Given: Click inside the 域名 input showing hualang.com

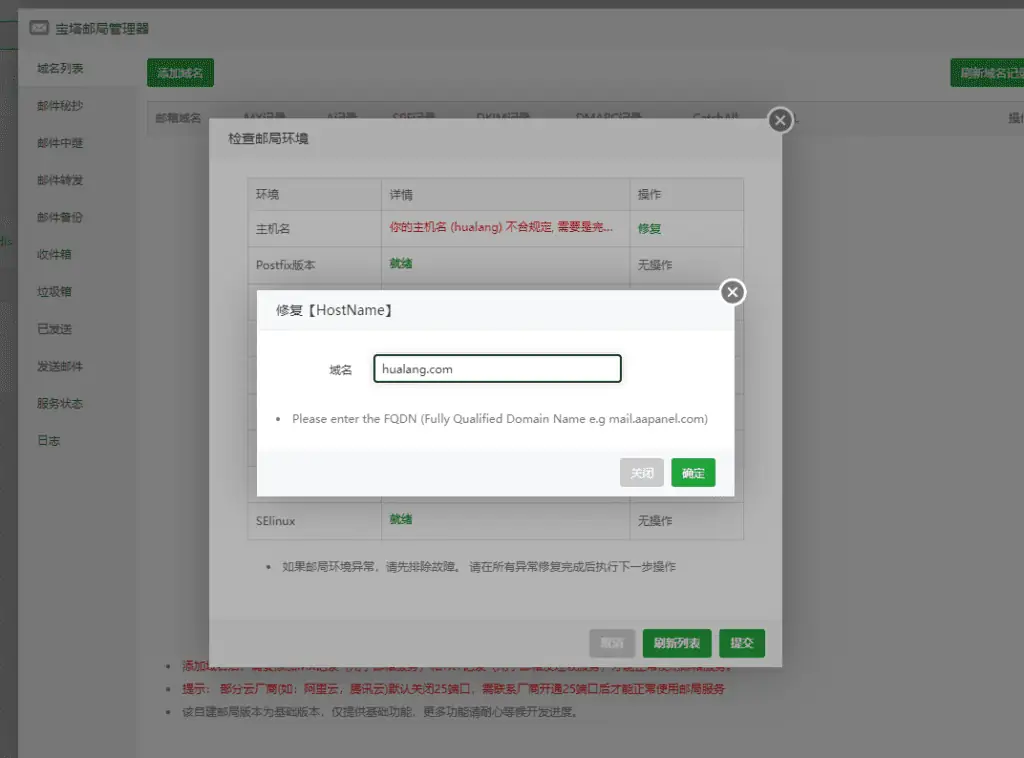Looking at the screenshot, I should coord(497,368).
